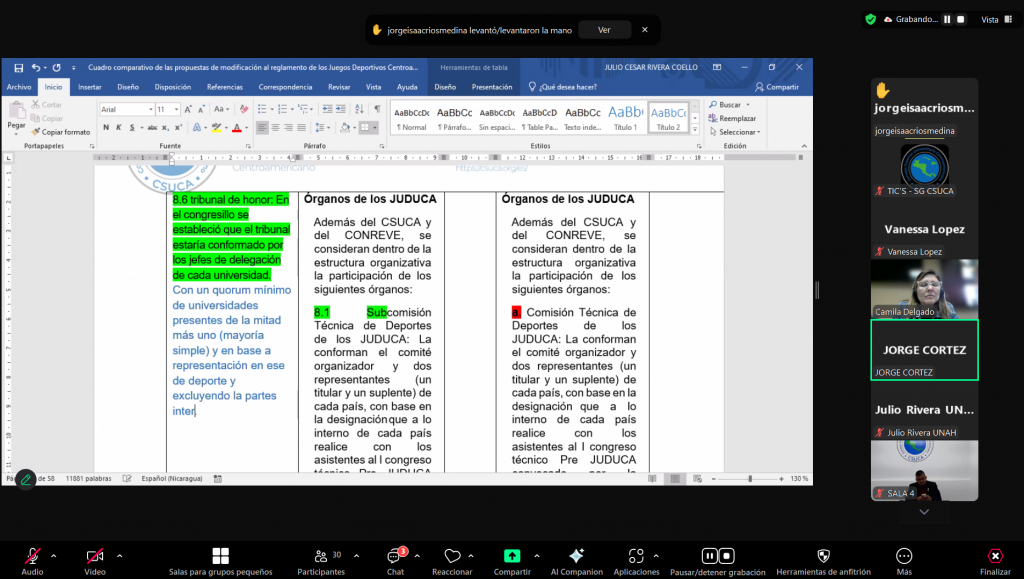This screenshot has height=579, width=1024.
Task: Open Salas para grupos pequeños
Action: 220,557
